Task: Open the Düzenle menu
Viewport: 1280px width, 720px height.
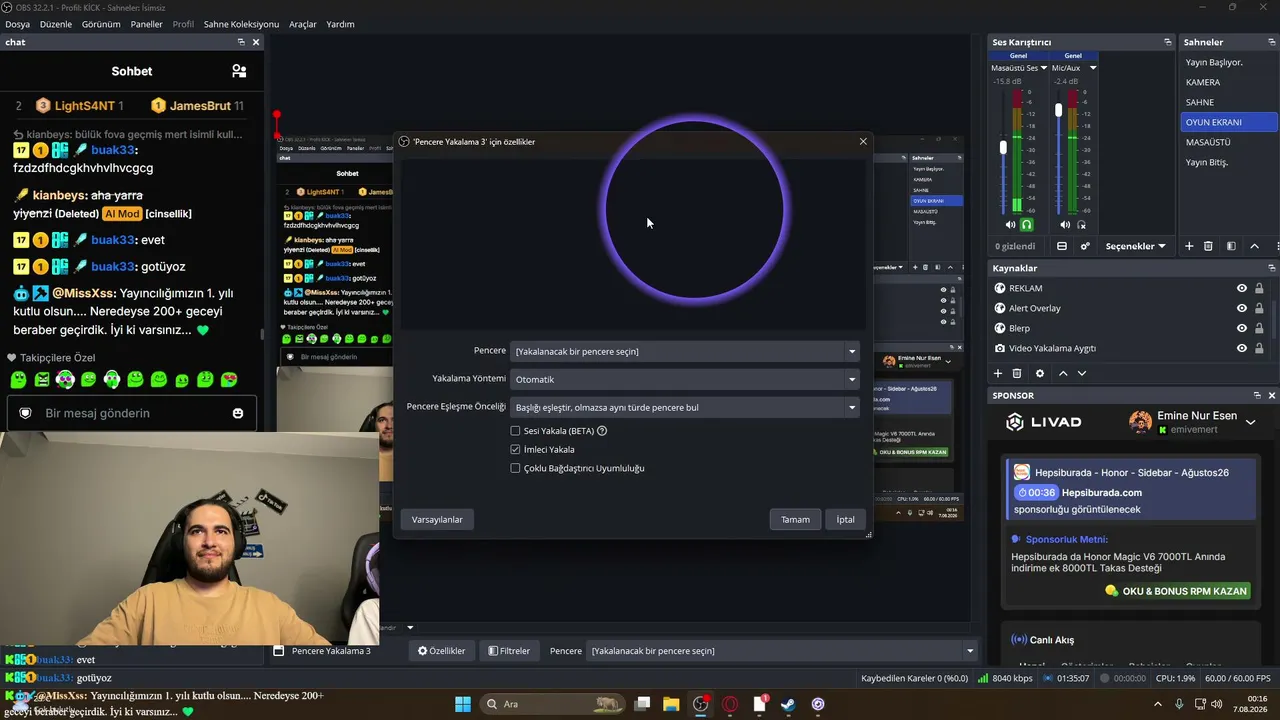Action: [56, 24]
